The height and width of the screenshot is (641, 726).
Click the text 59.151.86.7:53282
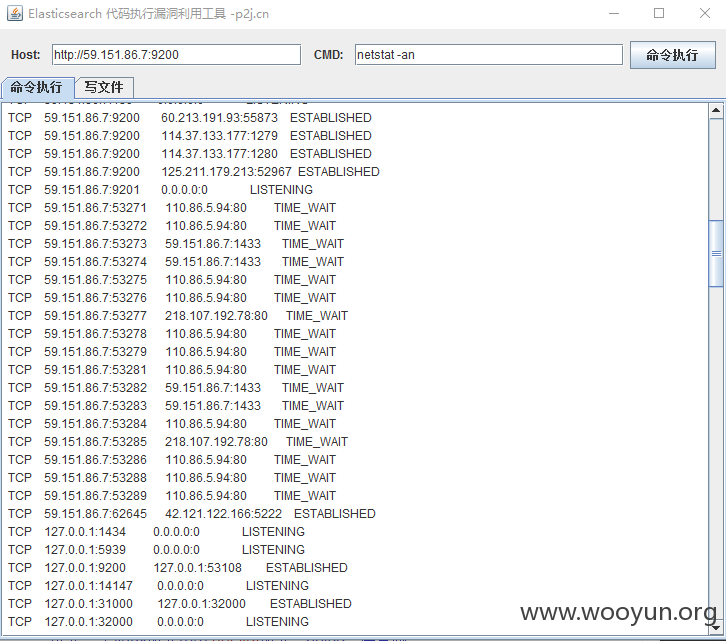click(x=95, y=388)
